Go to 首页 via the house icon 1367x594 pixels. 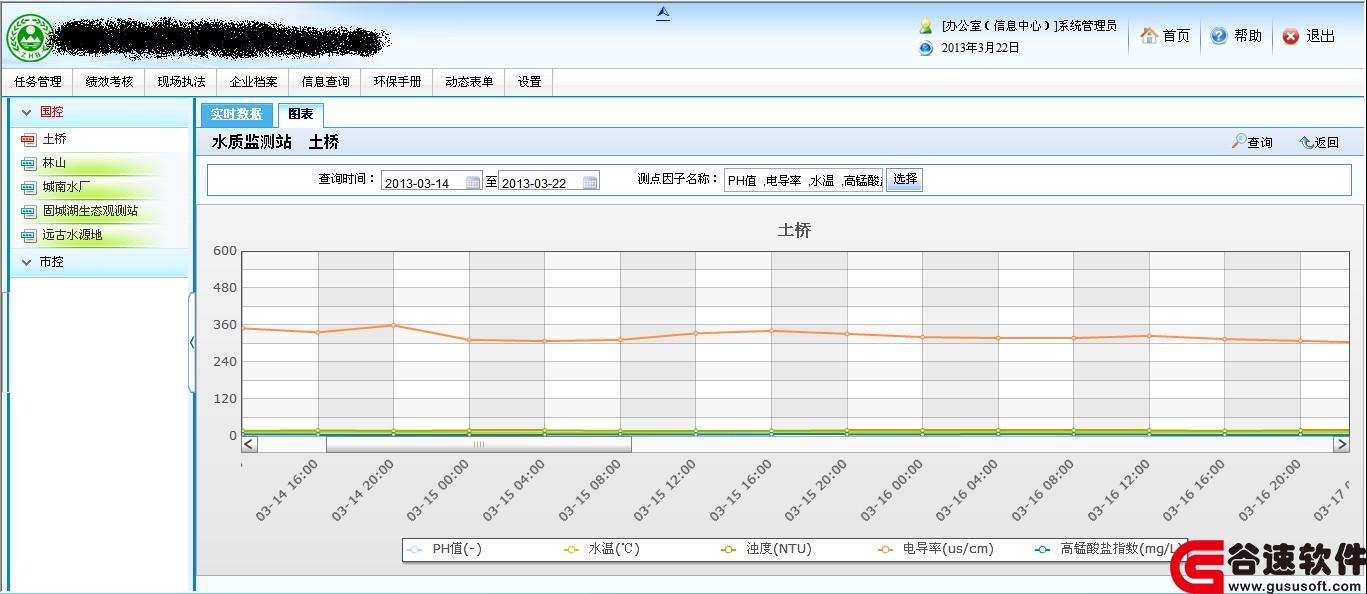1149,36
